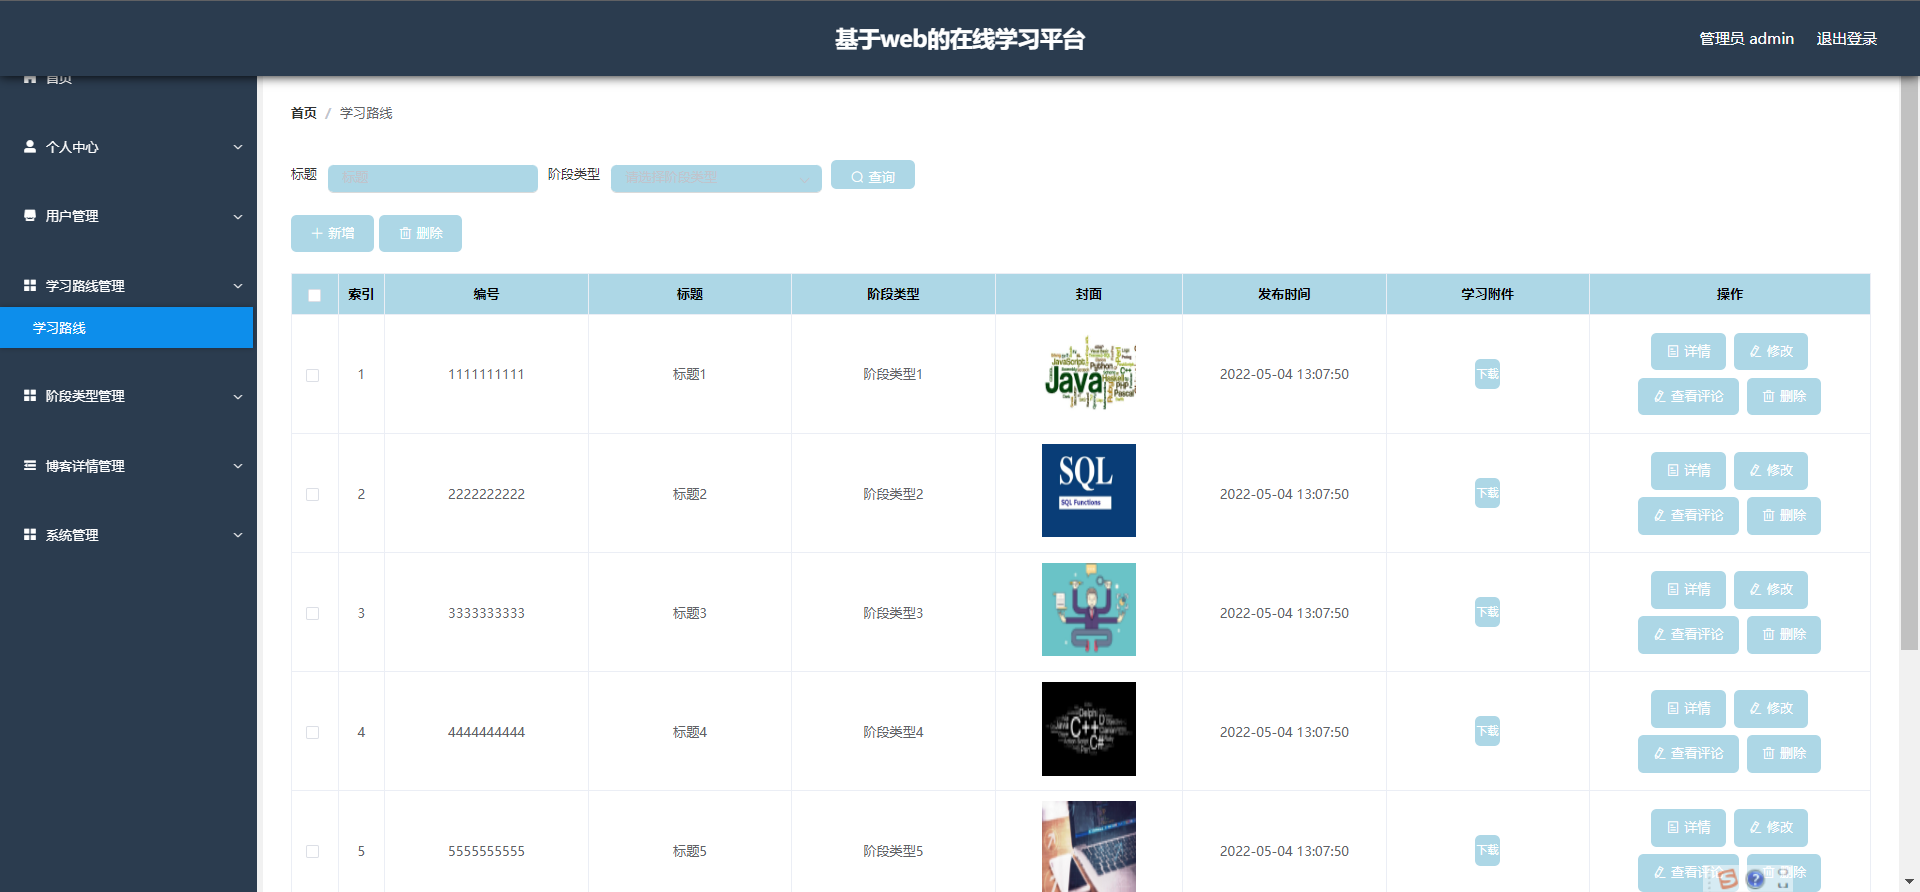
Task: Focus the 标题 search input field
Action: click(x=432, y=178)
